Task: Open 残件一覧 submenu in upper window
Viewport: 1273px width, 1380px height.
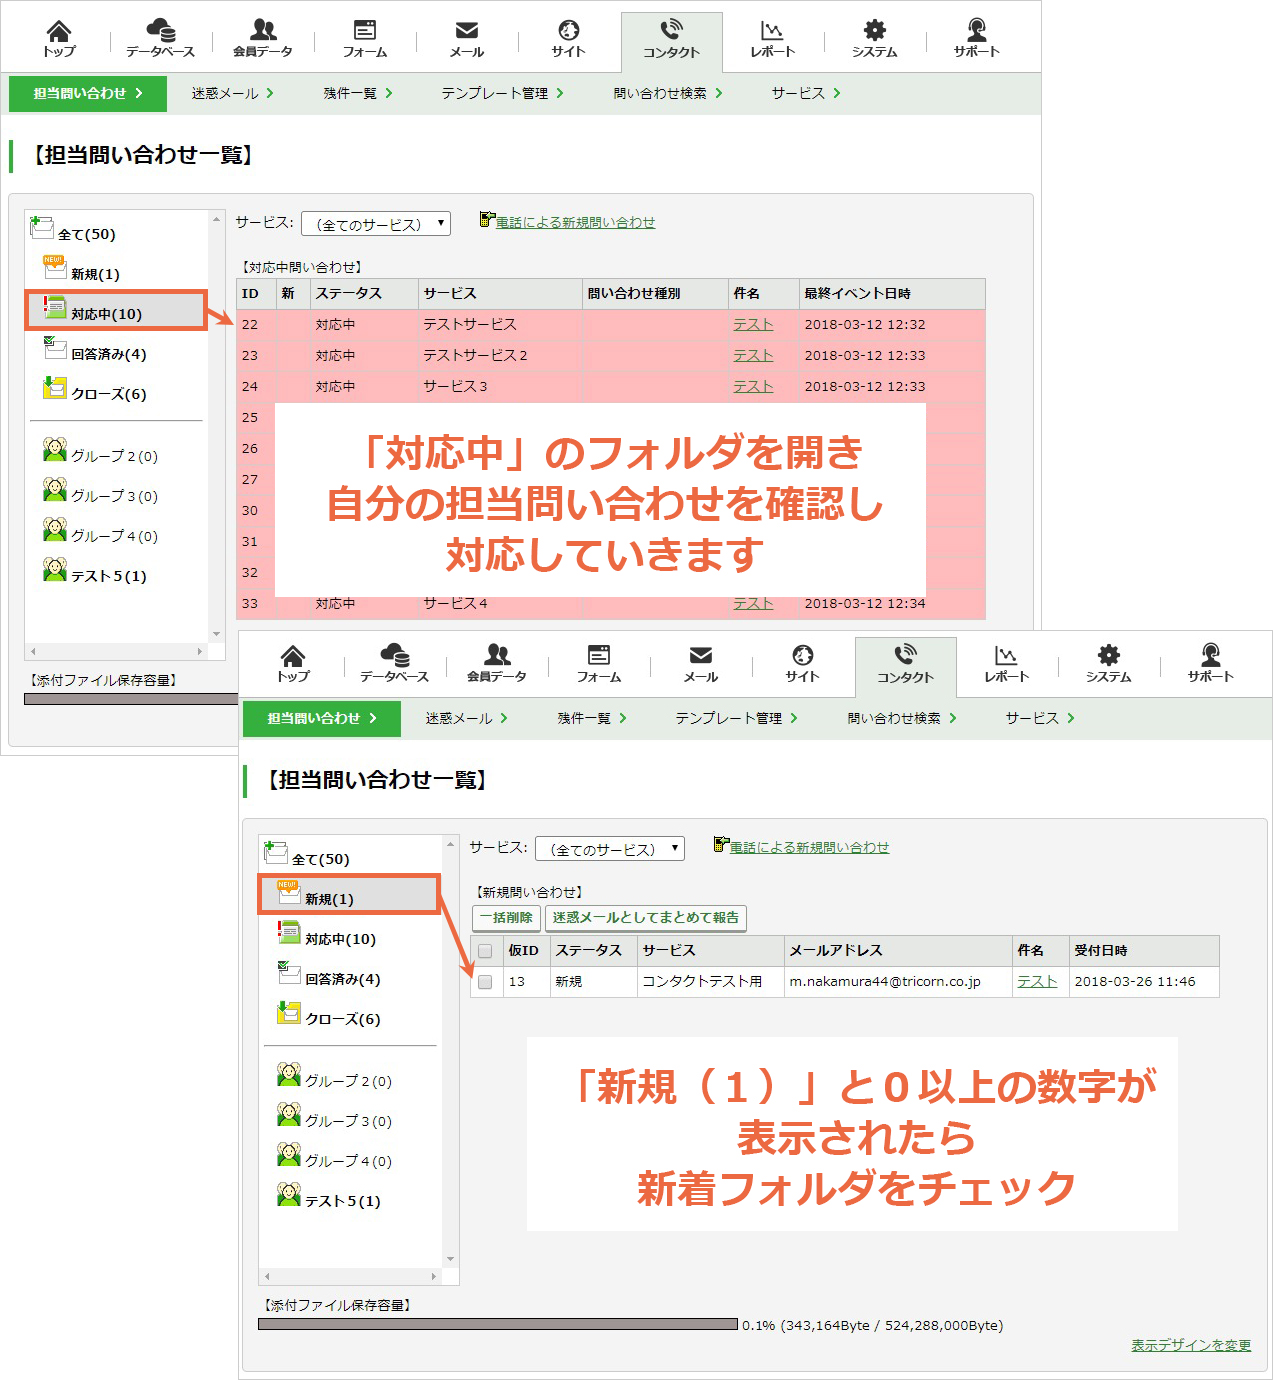Action: (358, 93)
